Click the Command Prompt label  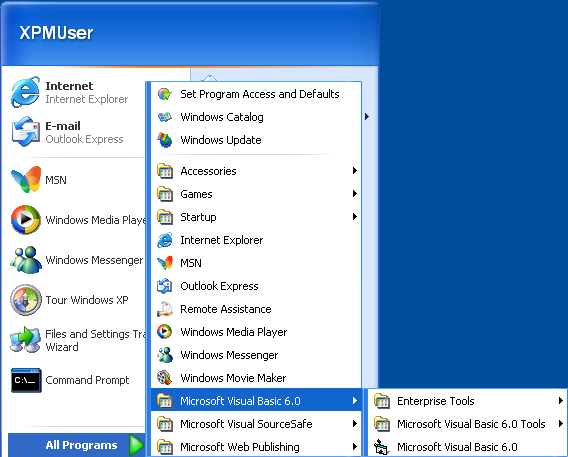pyautogui.click(x=87, y=380)
